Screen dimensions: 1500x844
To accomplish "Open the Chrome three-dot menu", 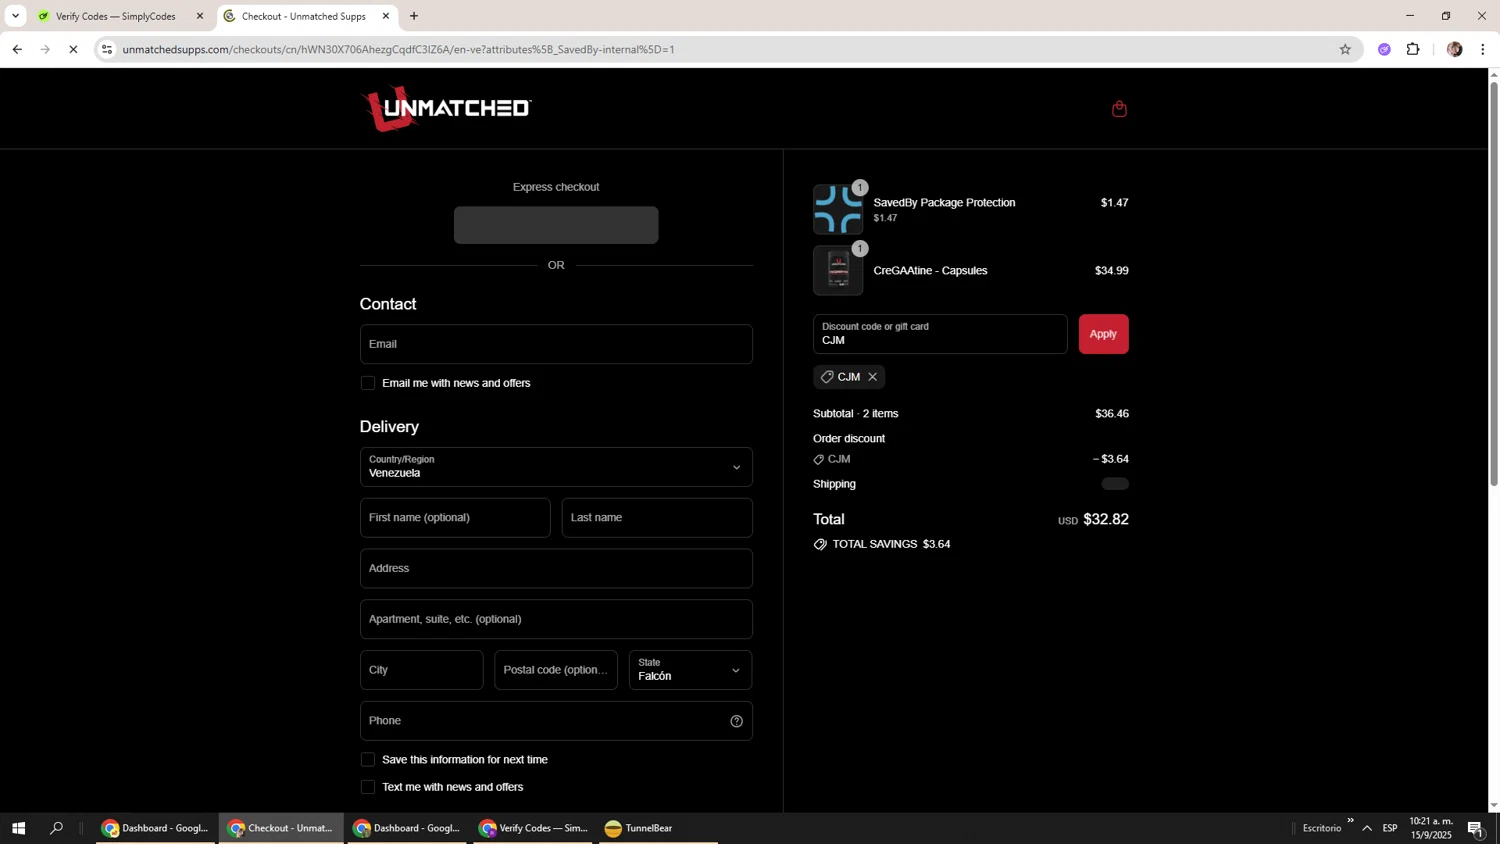I will point(1482,49).
